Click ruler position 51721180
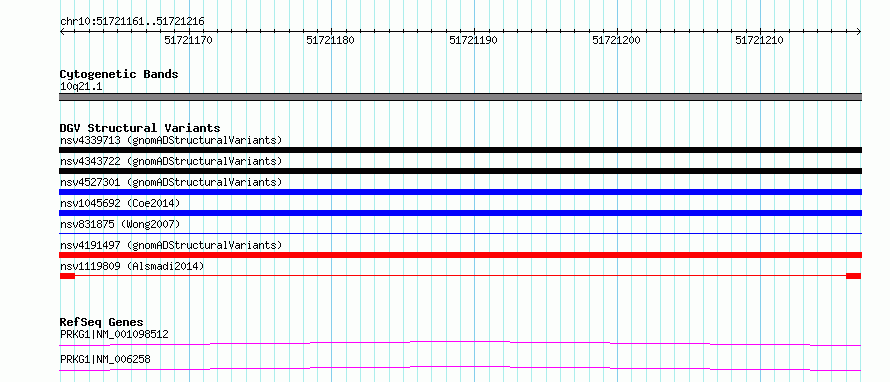 (x=330, y=40)
